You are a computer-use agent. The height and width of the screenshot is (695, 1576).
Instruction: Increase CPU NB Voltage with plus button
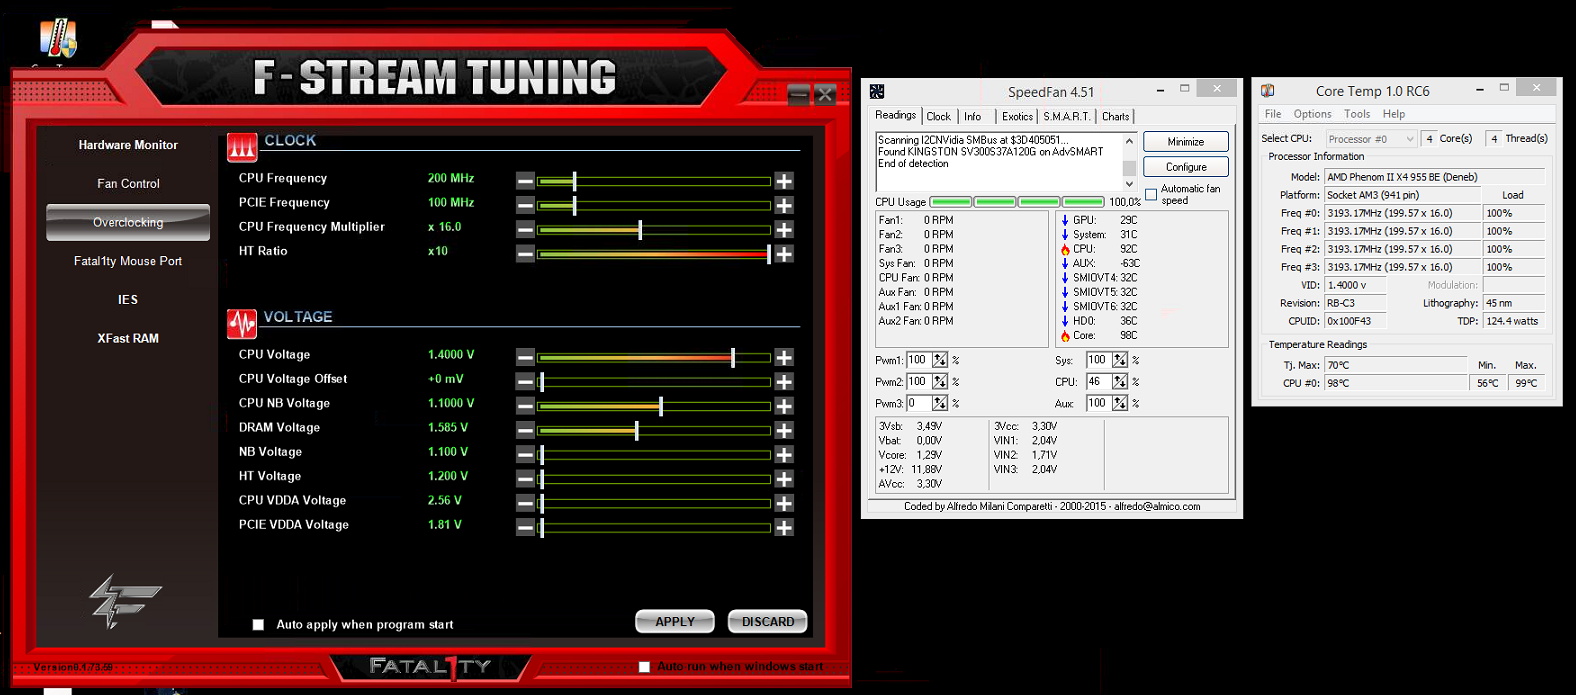click(x=784, y=406)
